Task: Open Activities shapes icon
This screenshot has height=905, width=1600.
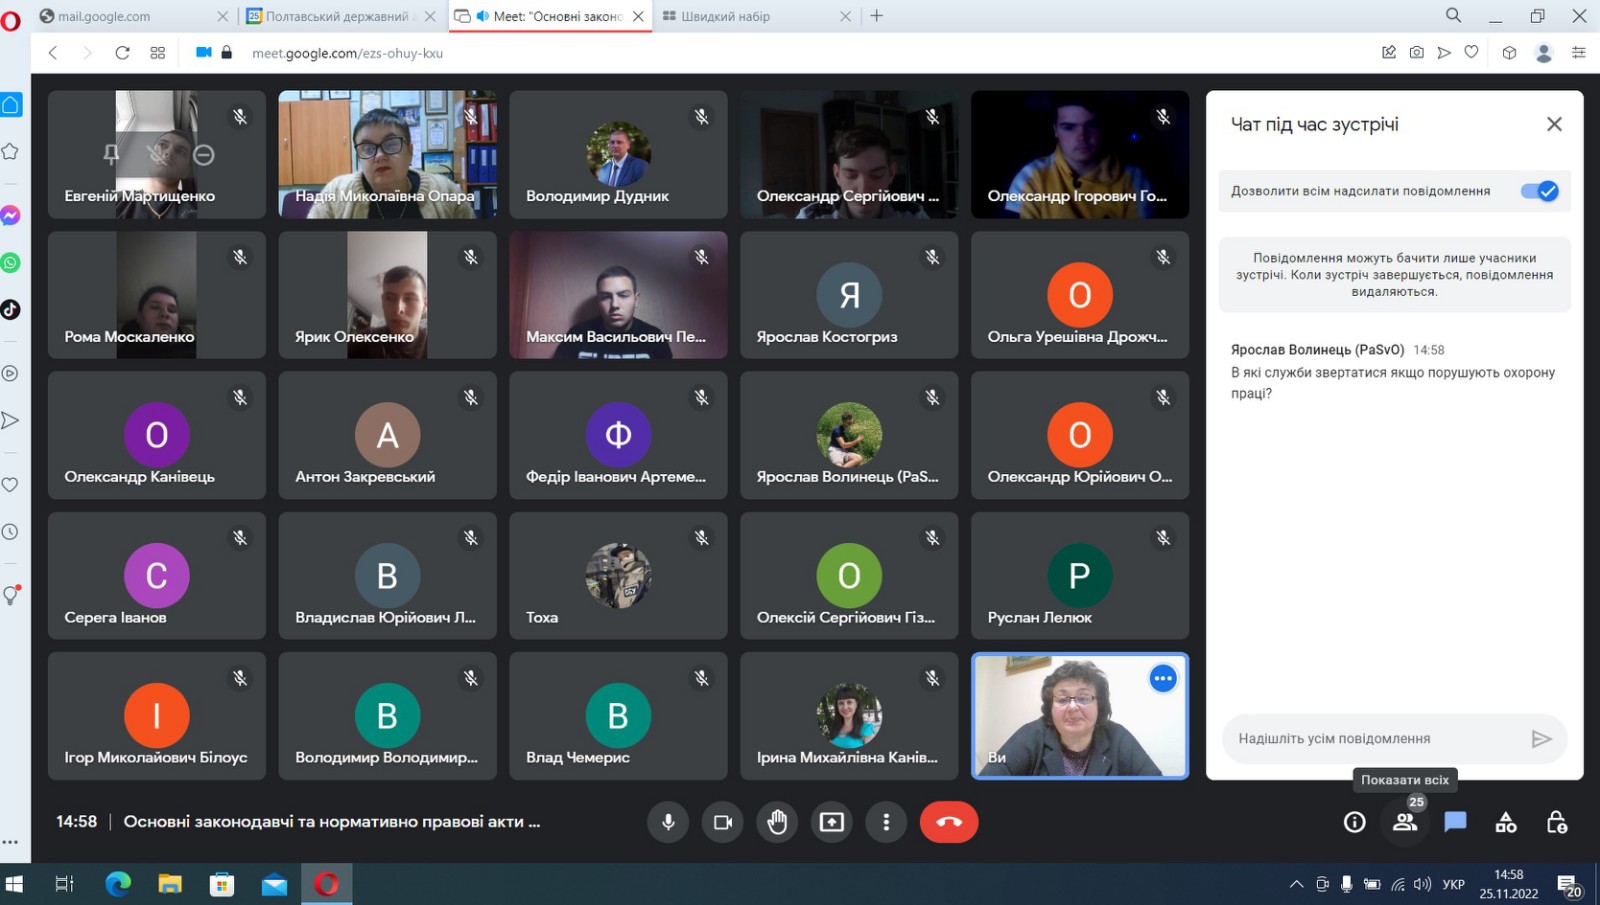Action: [x=1506, y=822]
